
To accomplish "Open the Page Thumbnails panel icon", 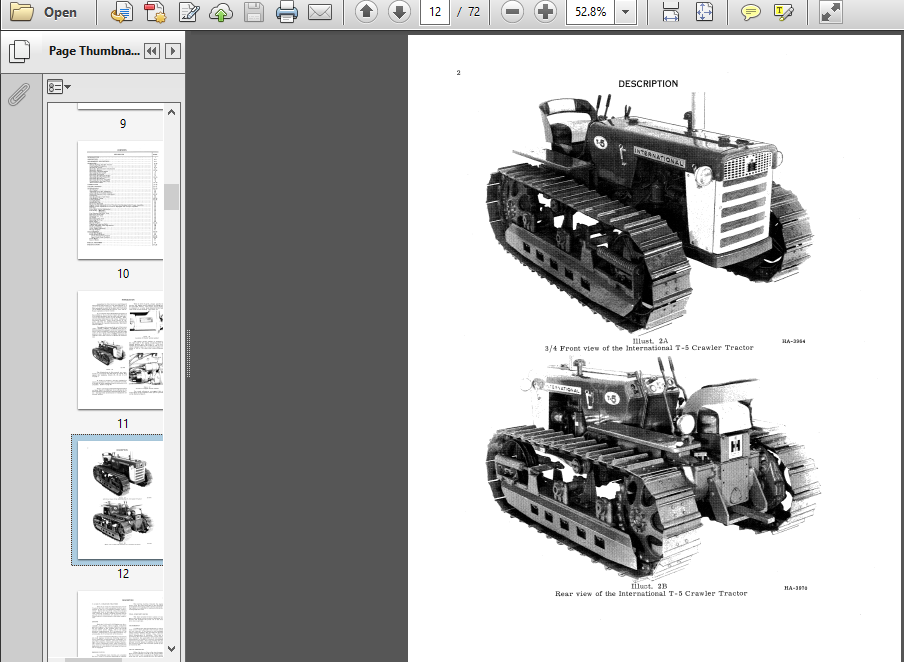I will pos(20,51).
